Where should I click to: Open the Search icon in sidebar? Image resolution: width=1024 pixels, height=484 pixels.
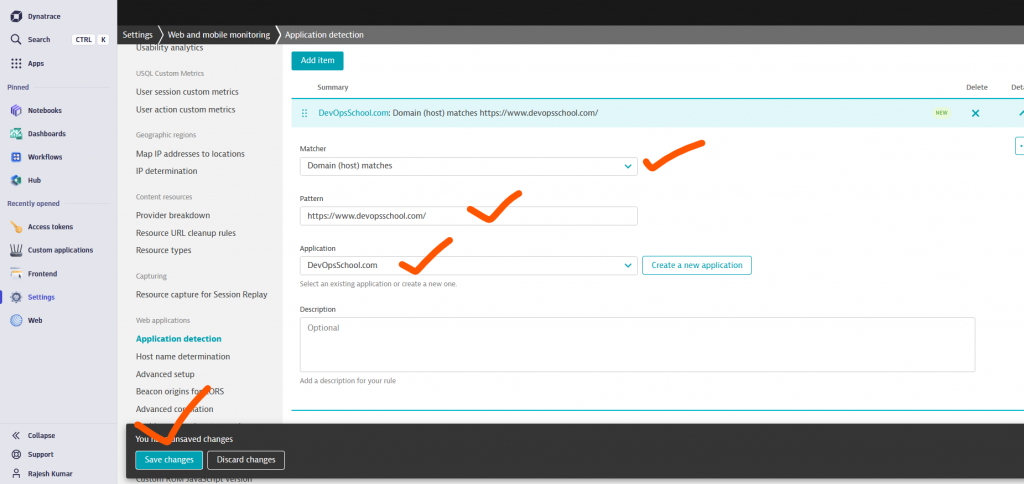(x=16, y=40)
